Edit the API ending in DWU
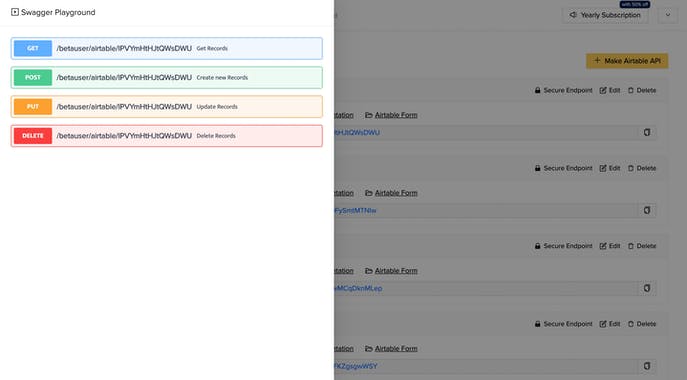The width and height of the screenshot is (687, 380). click(x=610, y=90)
